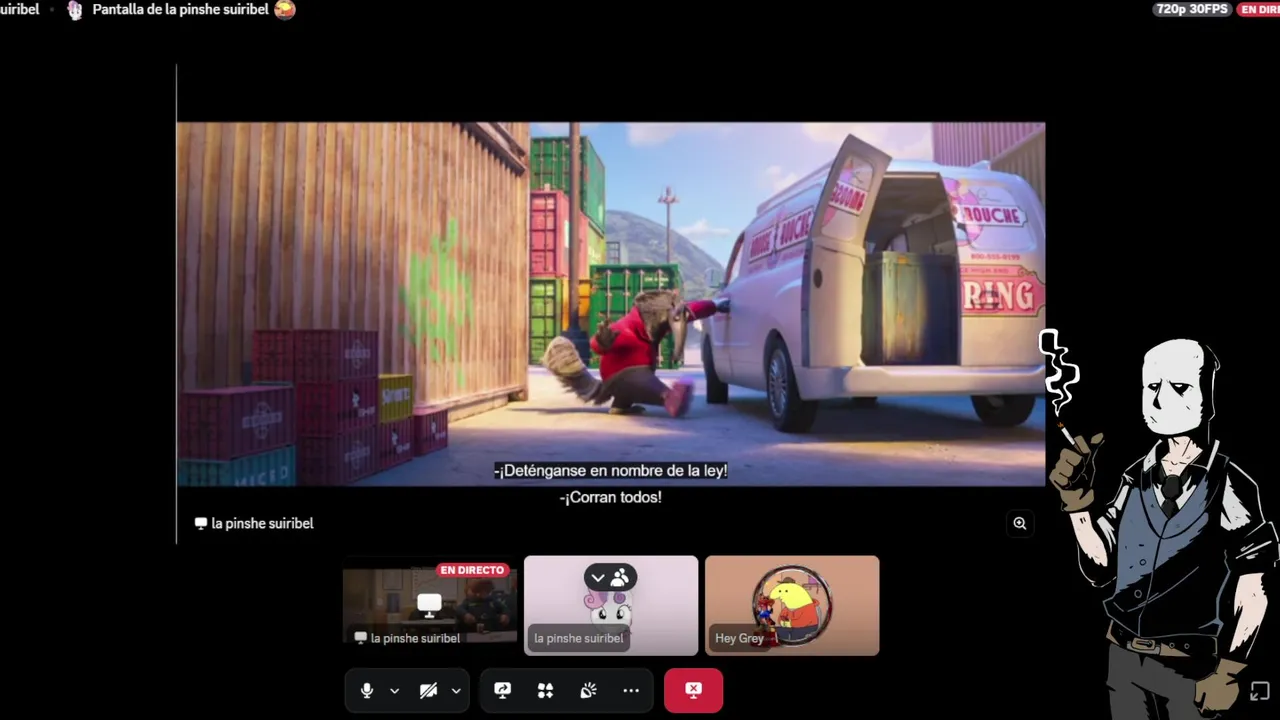Open camera options chevron
Screen dimensions: 1280x720
point(456,690)
